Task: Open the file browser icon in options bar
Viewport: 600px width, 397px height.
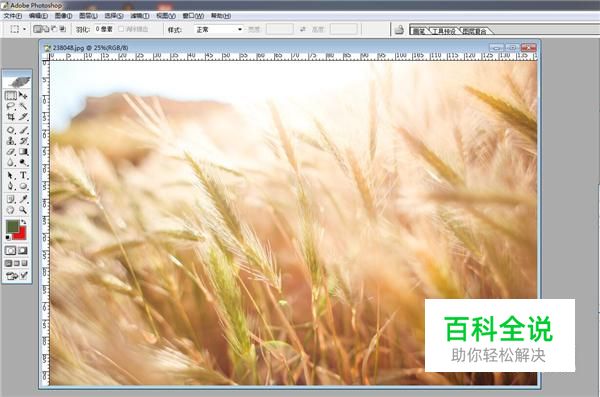Action: click(399, 29)
